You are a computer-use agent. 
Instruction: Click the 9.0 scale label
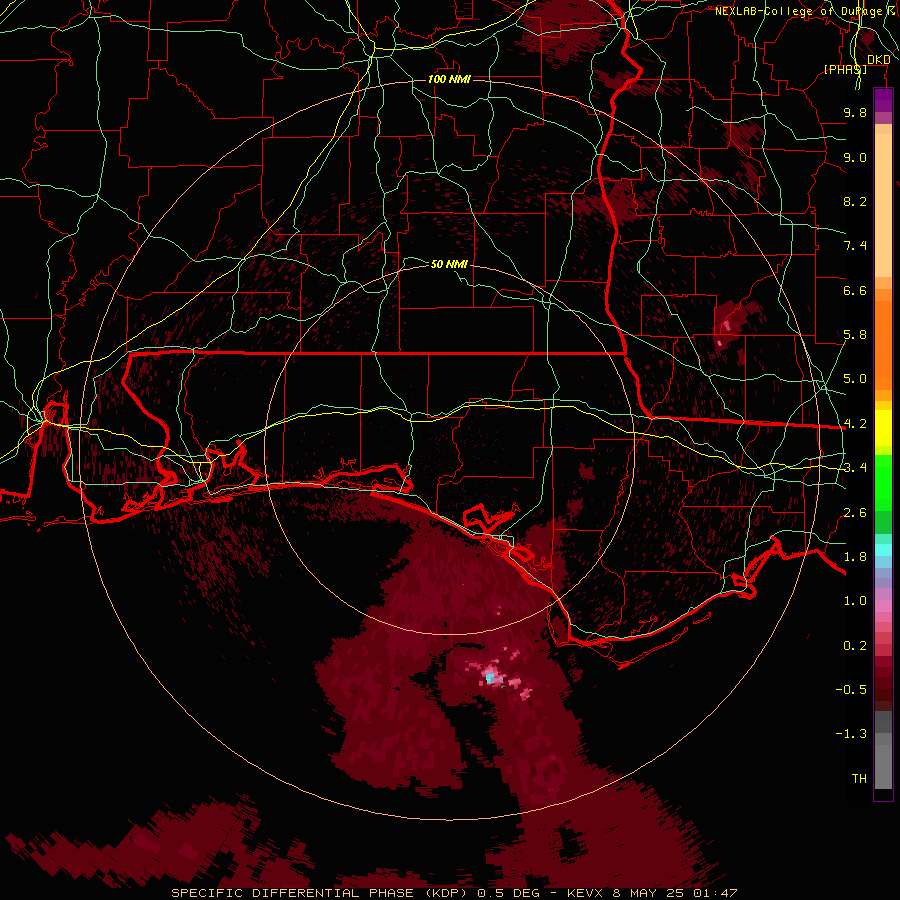(x=855, y=157)
